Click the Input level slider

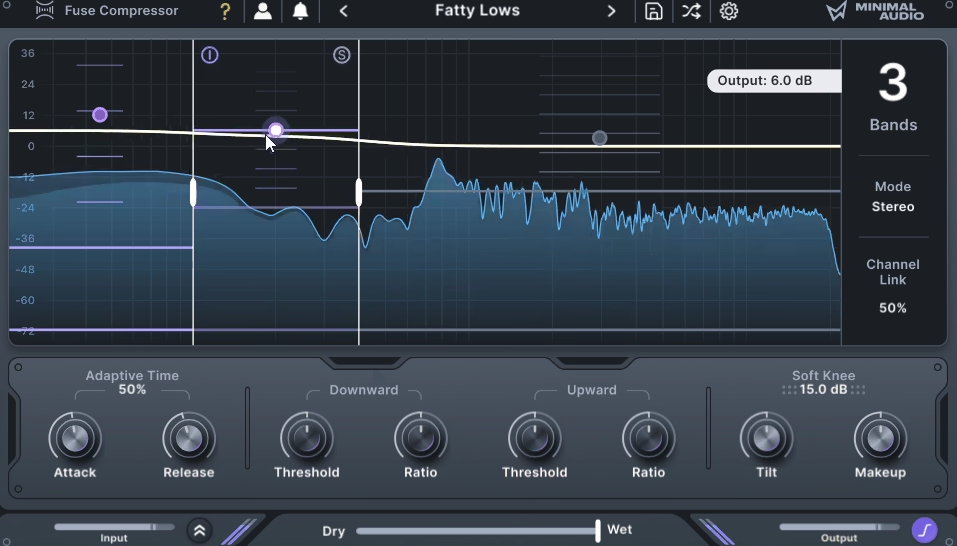click(x=114, y=527)
